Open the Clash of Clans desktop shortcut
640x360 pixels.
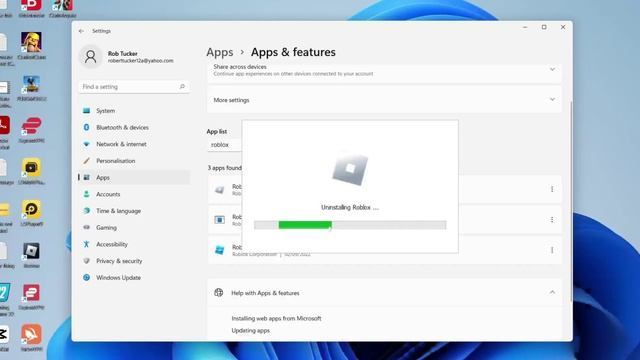click(x=31, y=45)
